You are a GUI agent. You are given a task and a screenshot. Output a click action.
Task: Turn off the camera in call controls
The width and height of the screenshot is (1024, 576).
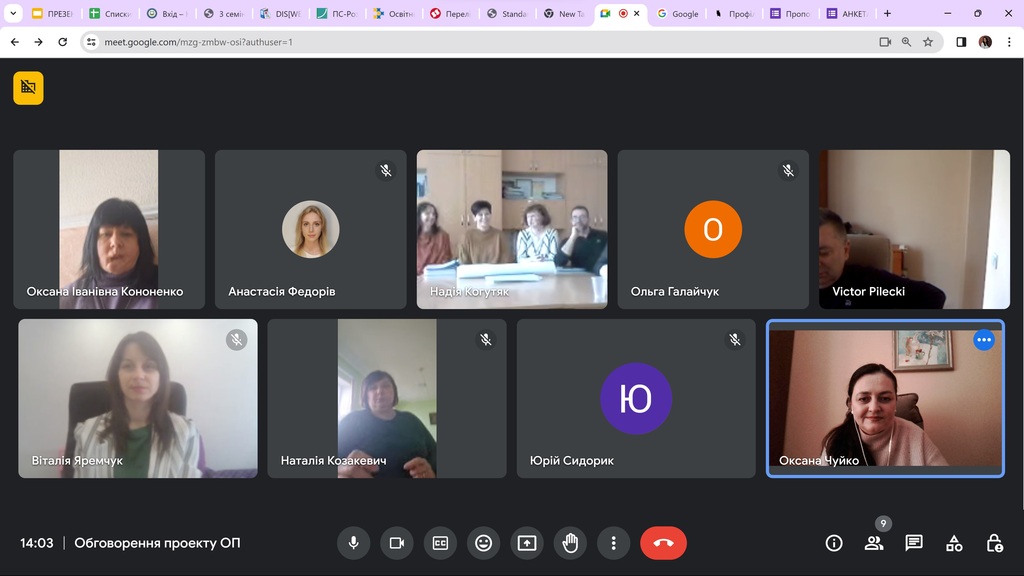tap(396, 543)
